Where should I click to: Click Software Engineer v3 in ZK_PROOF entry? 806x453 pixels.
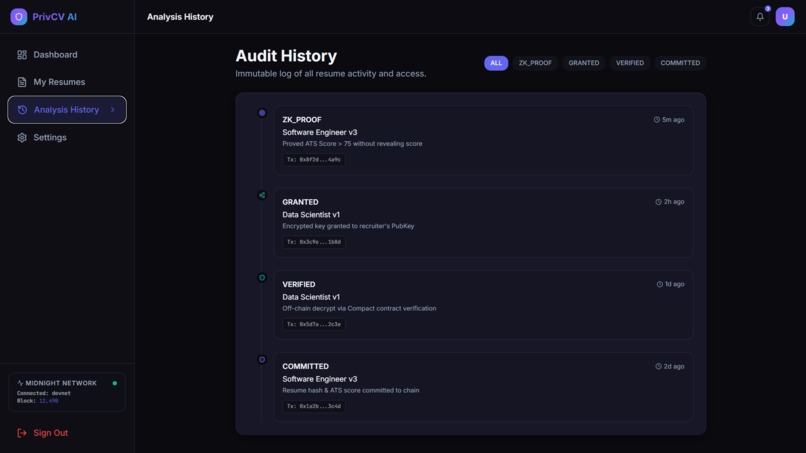click(x=320, y=132)
